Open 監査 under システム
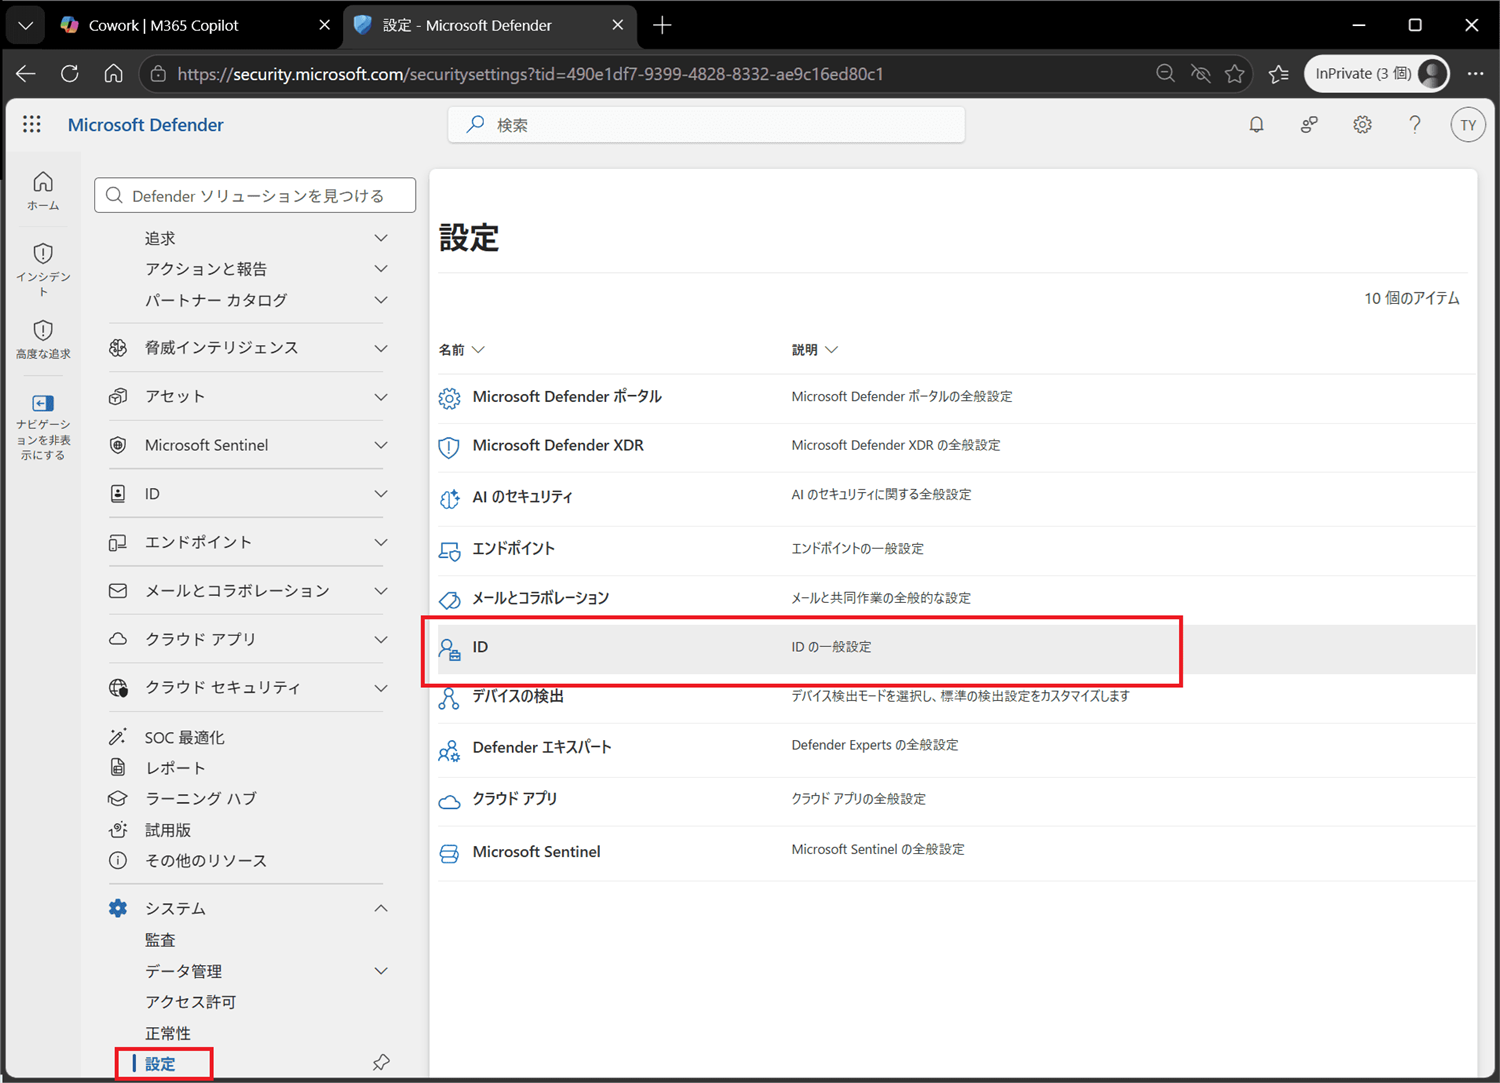 [x=160, y=940]
